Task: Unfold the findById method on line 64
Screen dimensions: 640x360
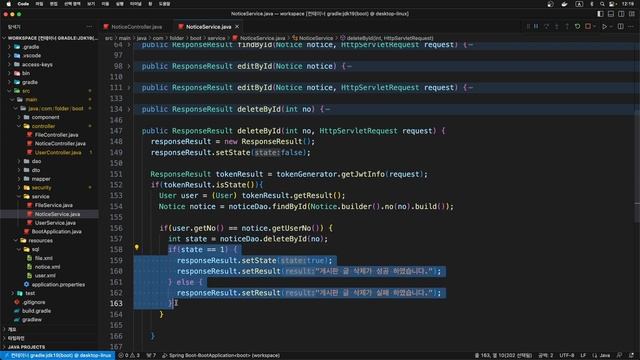Action: tap(129, 44)
